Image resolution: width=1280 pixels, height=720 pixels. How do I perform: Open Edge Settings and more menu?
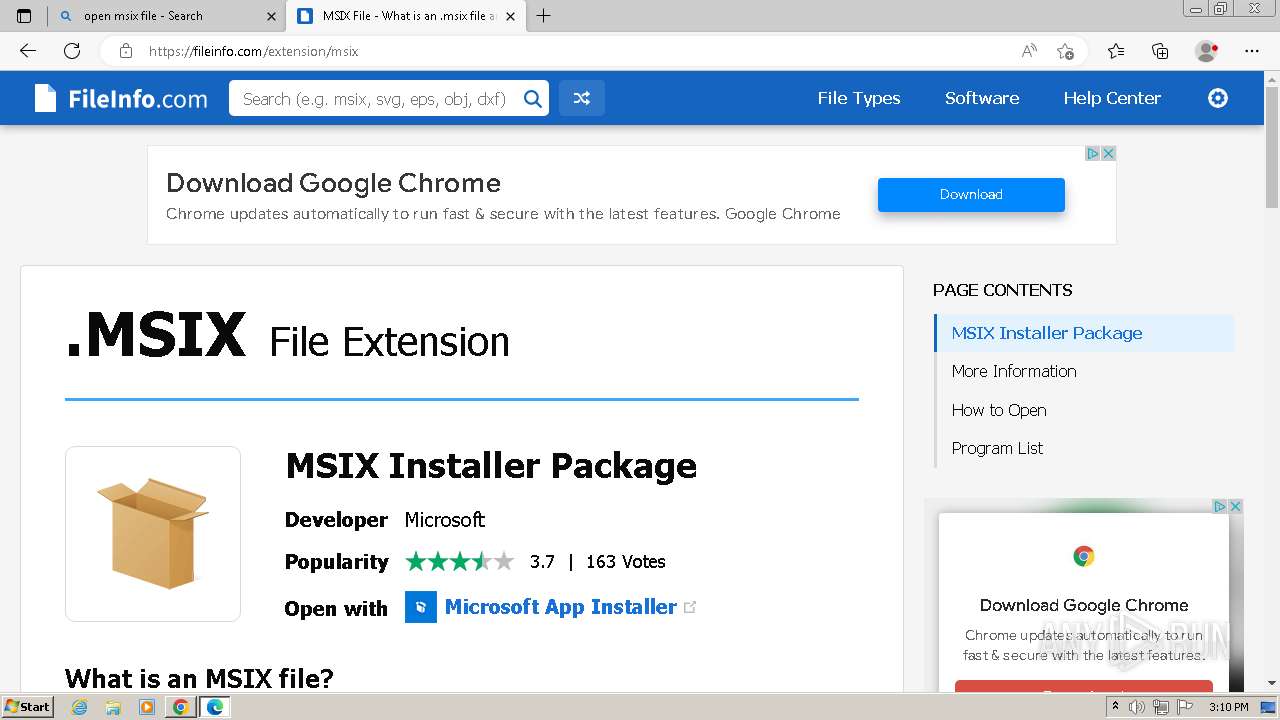coord(1252,51)
